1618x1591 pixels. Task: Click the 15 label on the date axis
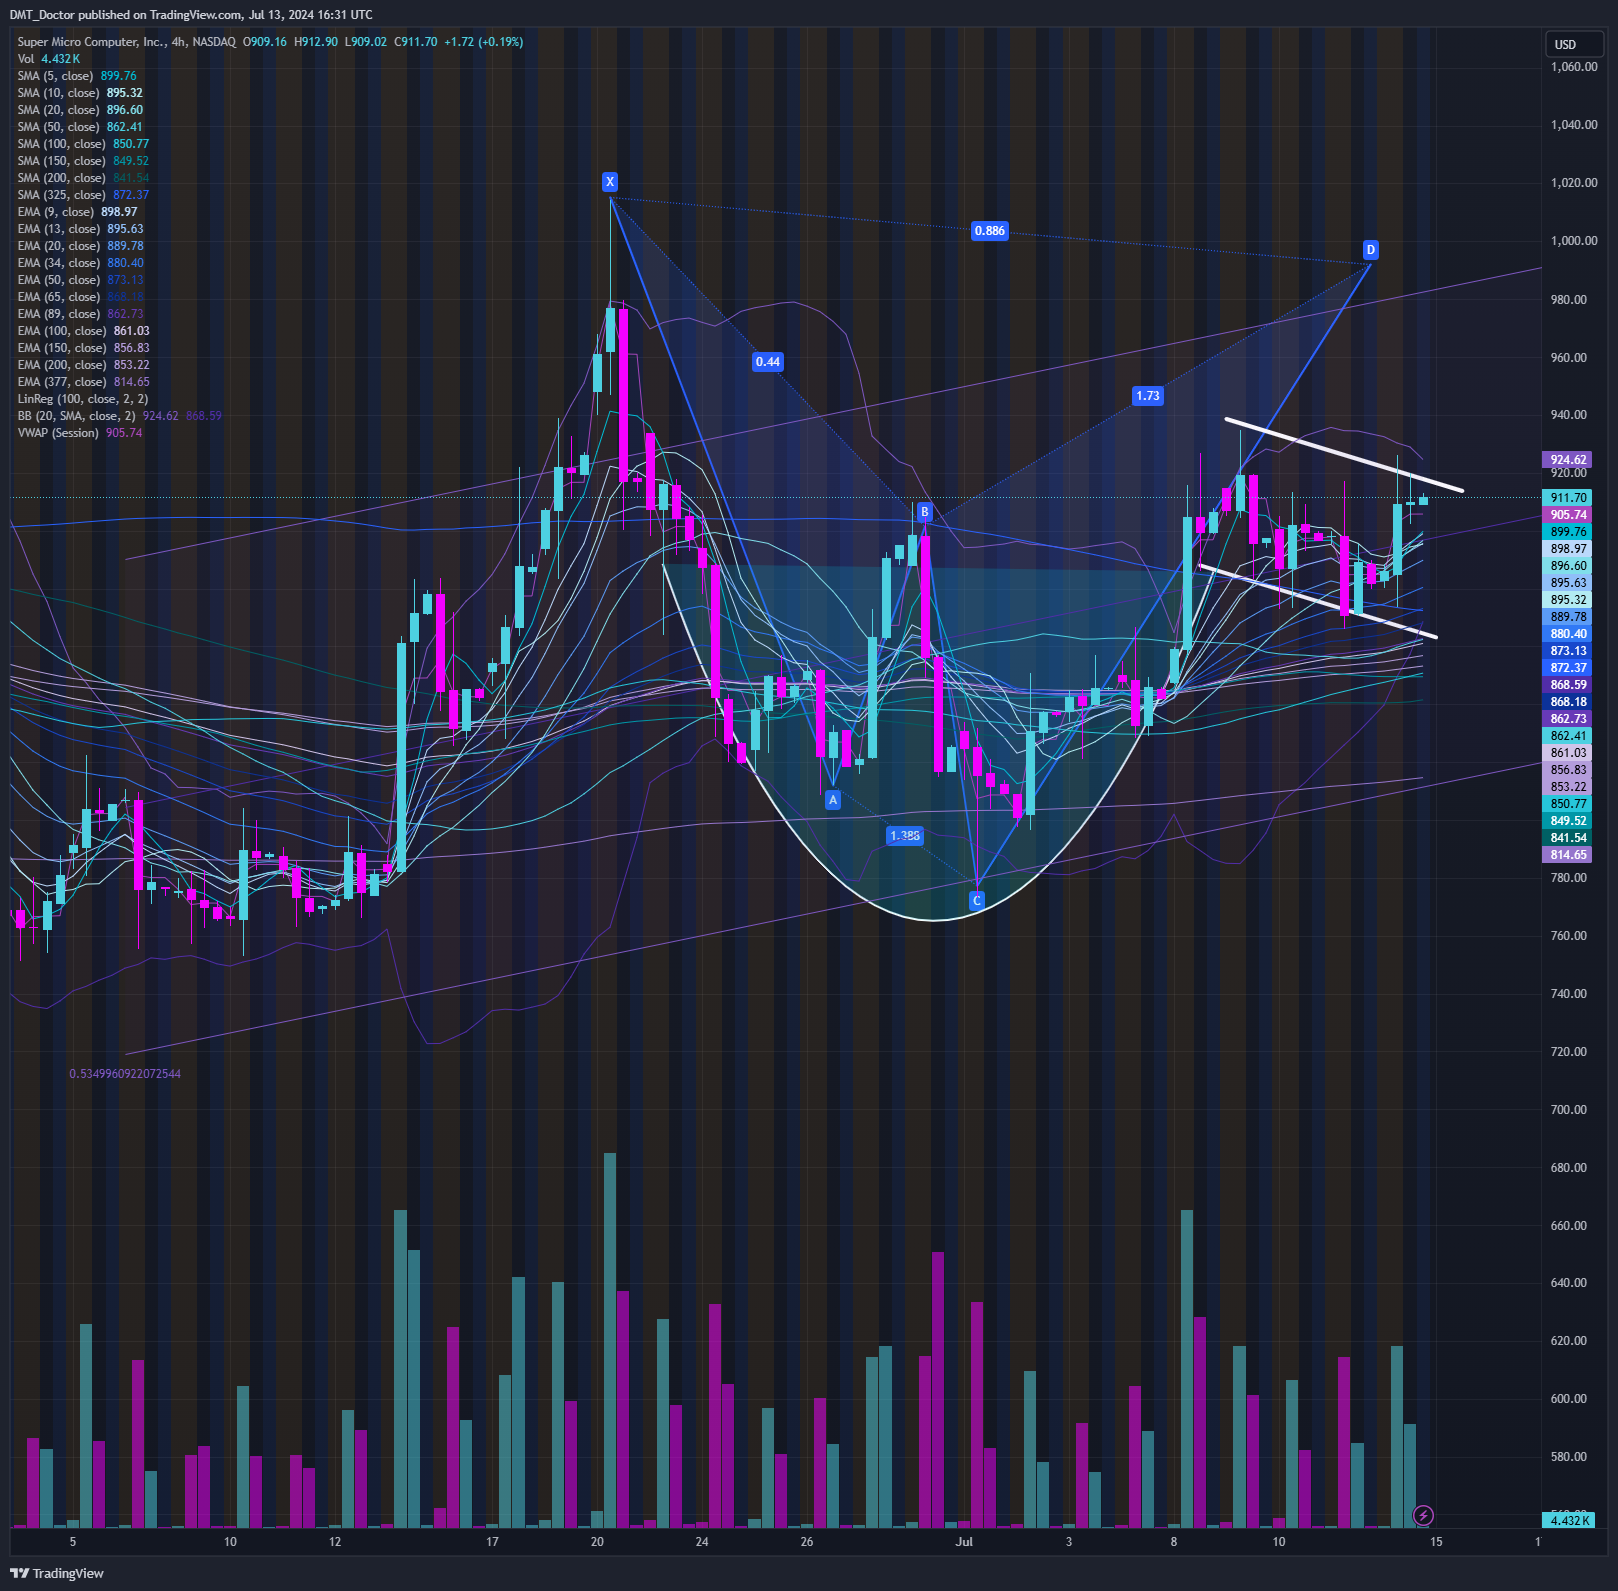[1436, 1542]
